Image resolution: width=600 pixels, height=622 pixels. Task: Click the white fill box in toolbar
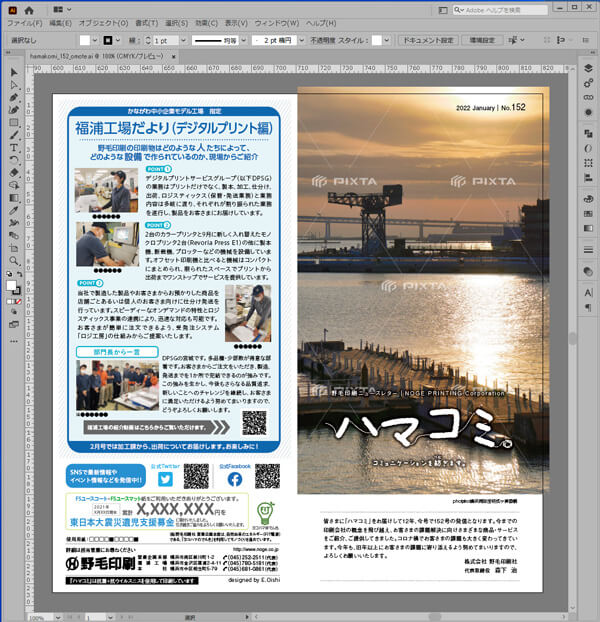[x=11, y=285]
